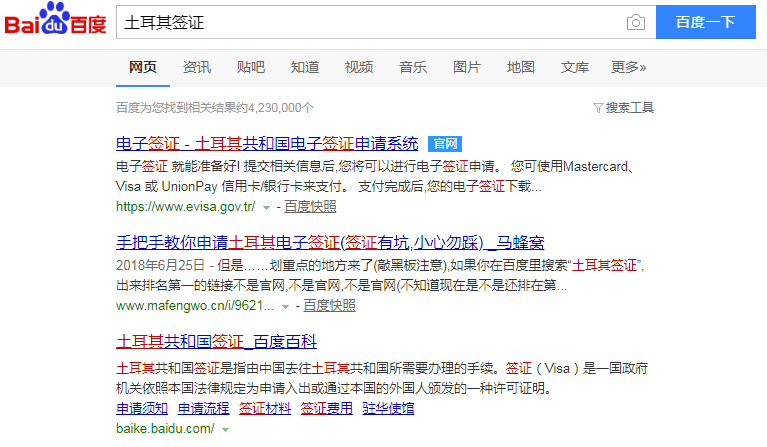Expand dropdown arrow beside evisa.gov.tr URL
This screenshot has height=447, width=767.
click(266, 208)
